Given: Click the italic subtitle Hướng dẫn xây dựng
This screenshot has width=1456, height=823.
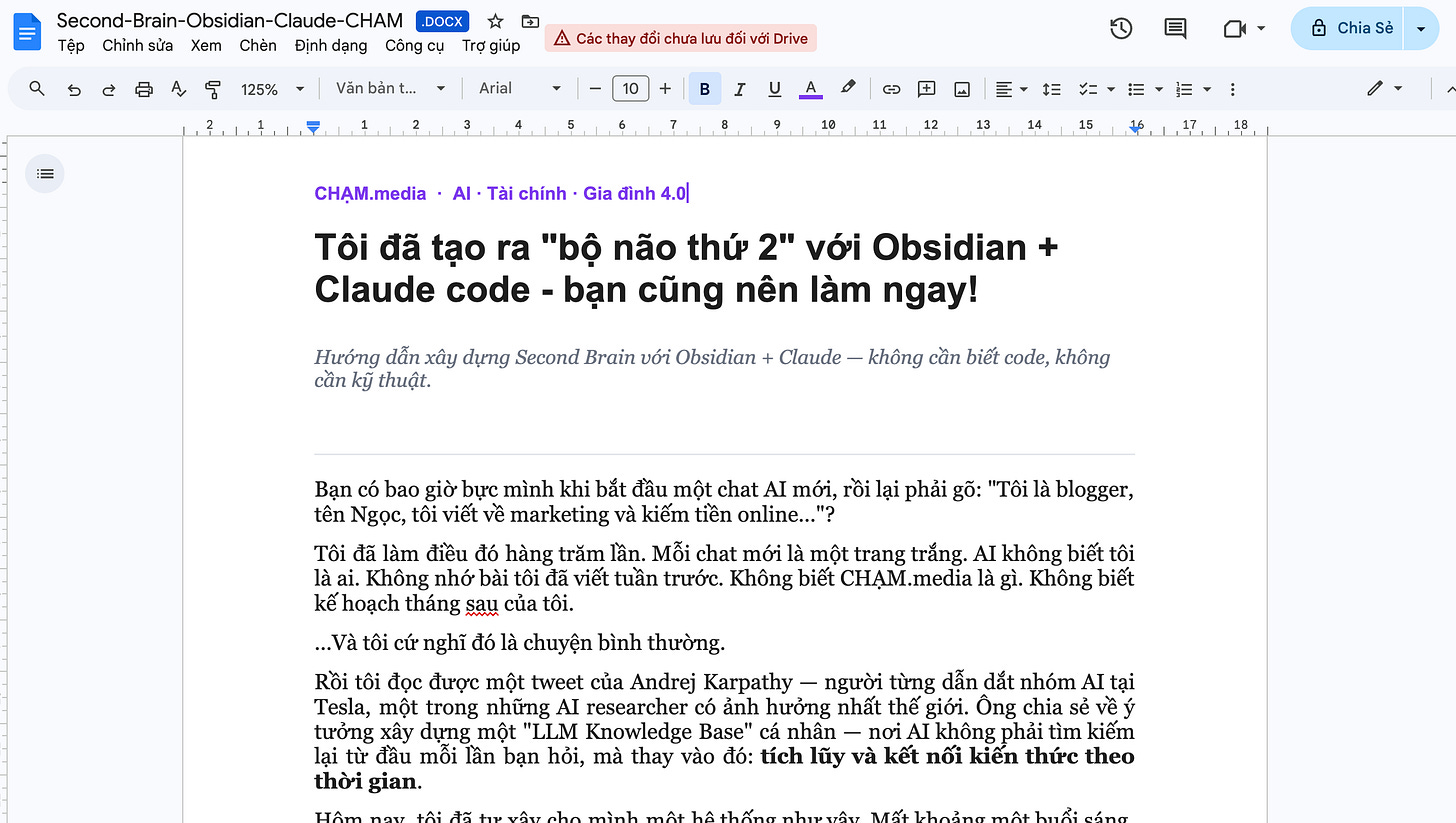Looking at the screenshot, I should click(712, 368).
